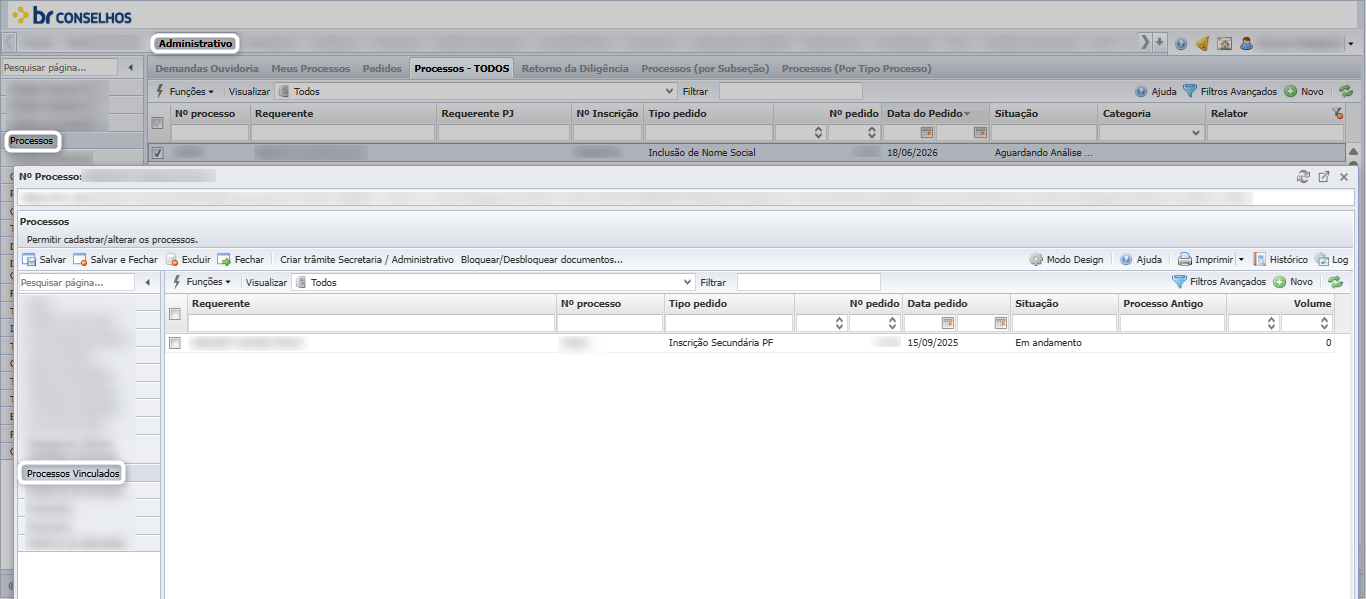Image resolution: width=1366 pixels, height=599 pixels.
Task: Switch to the Meus Processos tab
Action: coord(311,69)
